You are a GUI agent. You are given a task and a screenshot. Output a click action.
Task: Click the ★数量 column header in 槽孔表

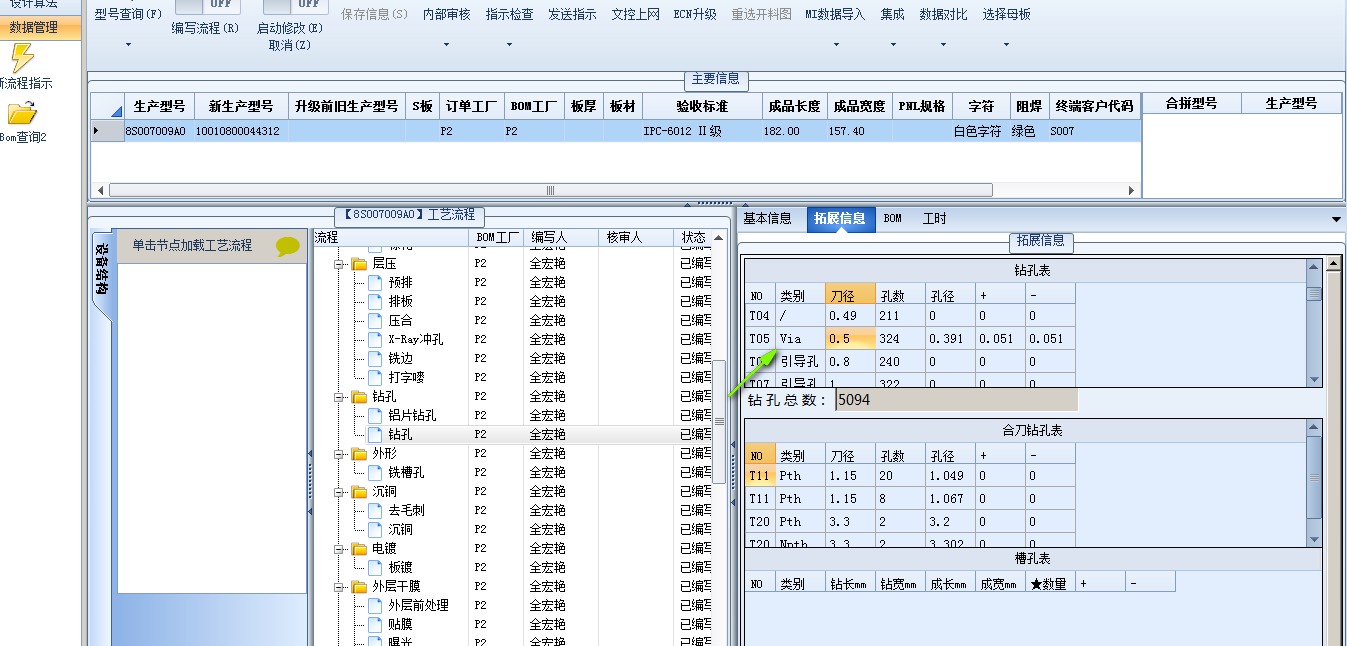pos(1050,583)
